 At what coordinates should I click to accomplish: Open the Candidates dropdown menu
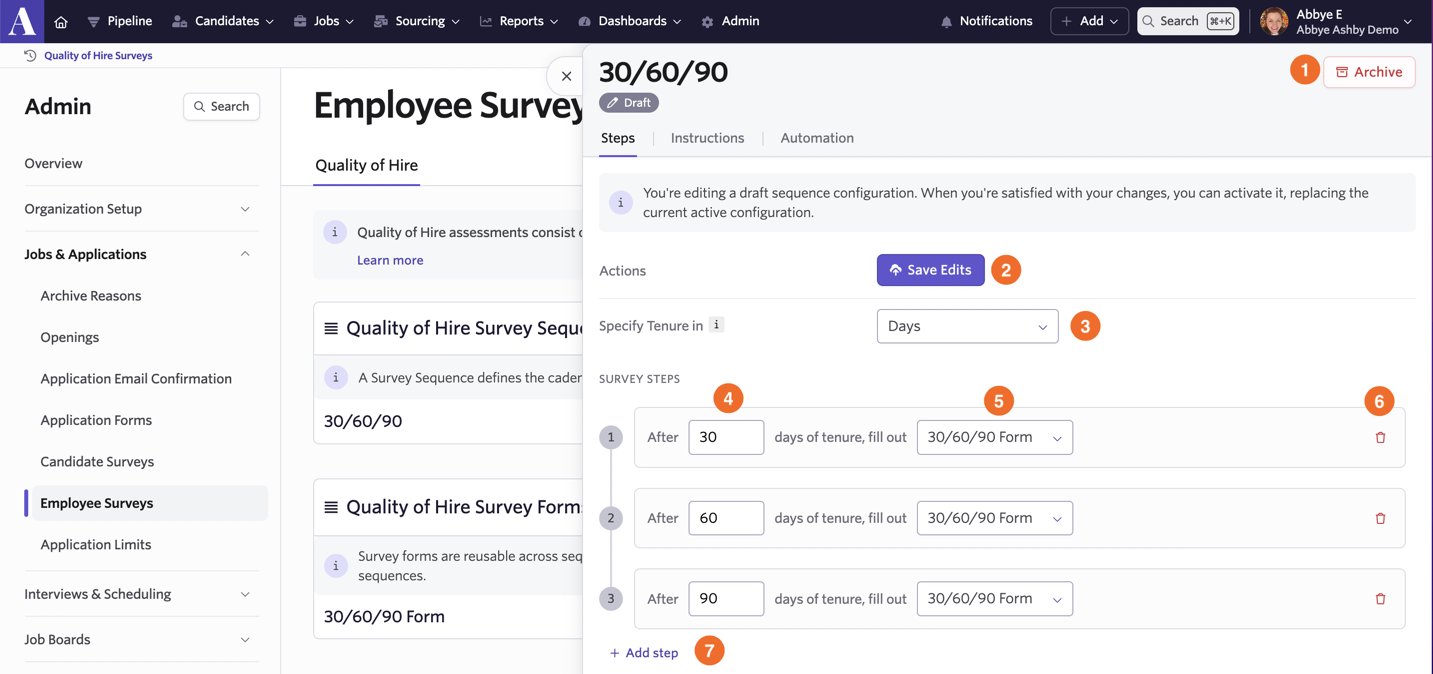[x=223, y=21]
